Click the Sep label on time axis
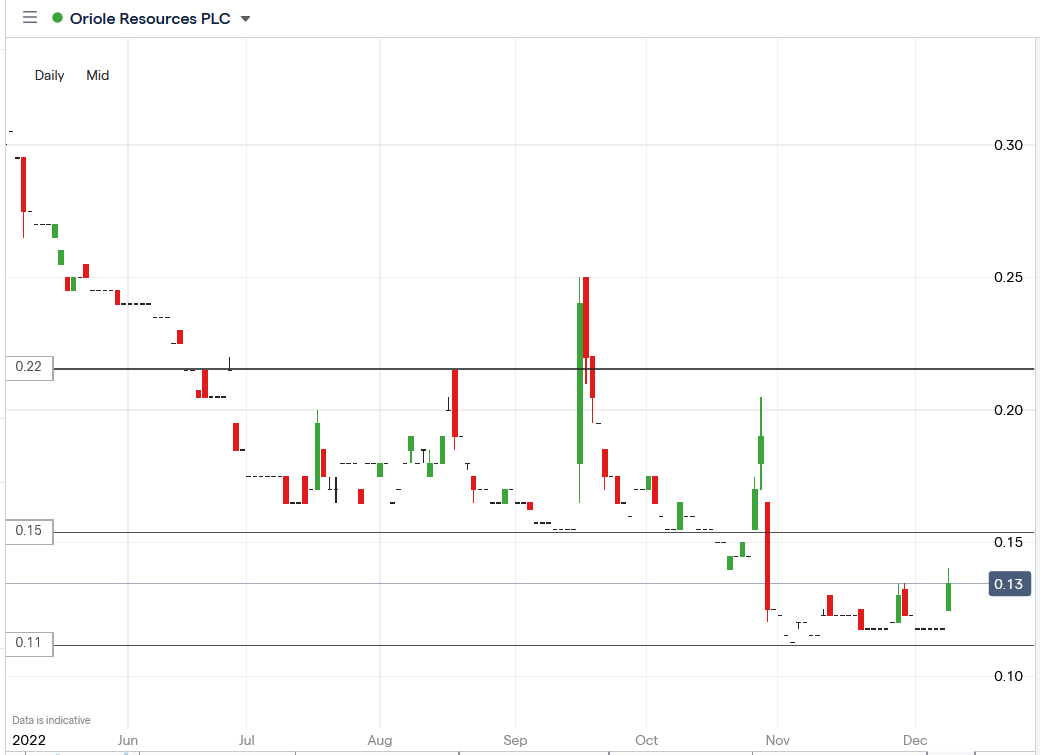1040x755 pixels. 515,740
